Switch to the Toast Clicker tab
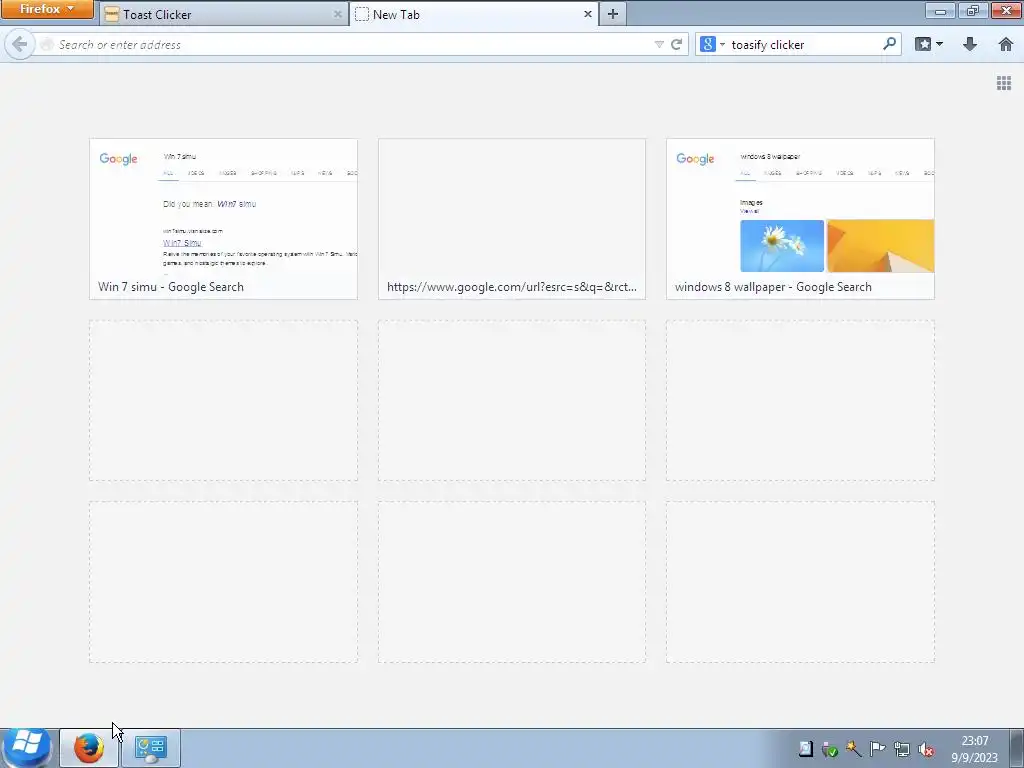Image resolution: width=1024 pixels, height=768 pixels. point(224,14)
